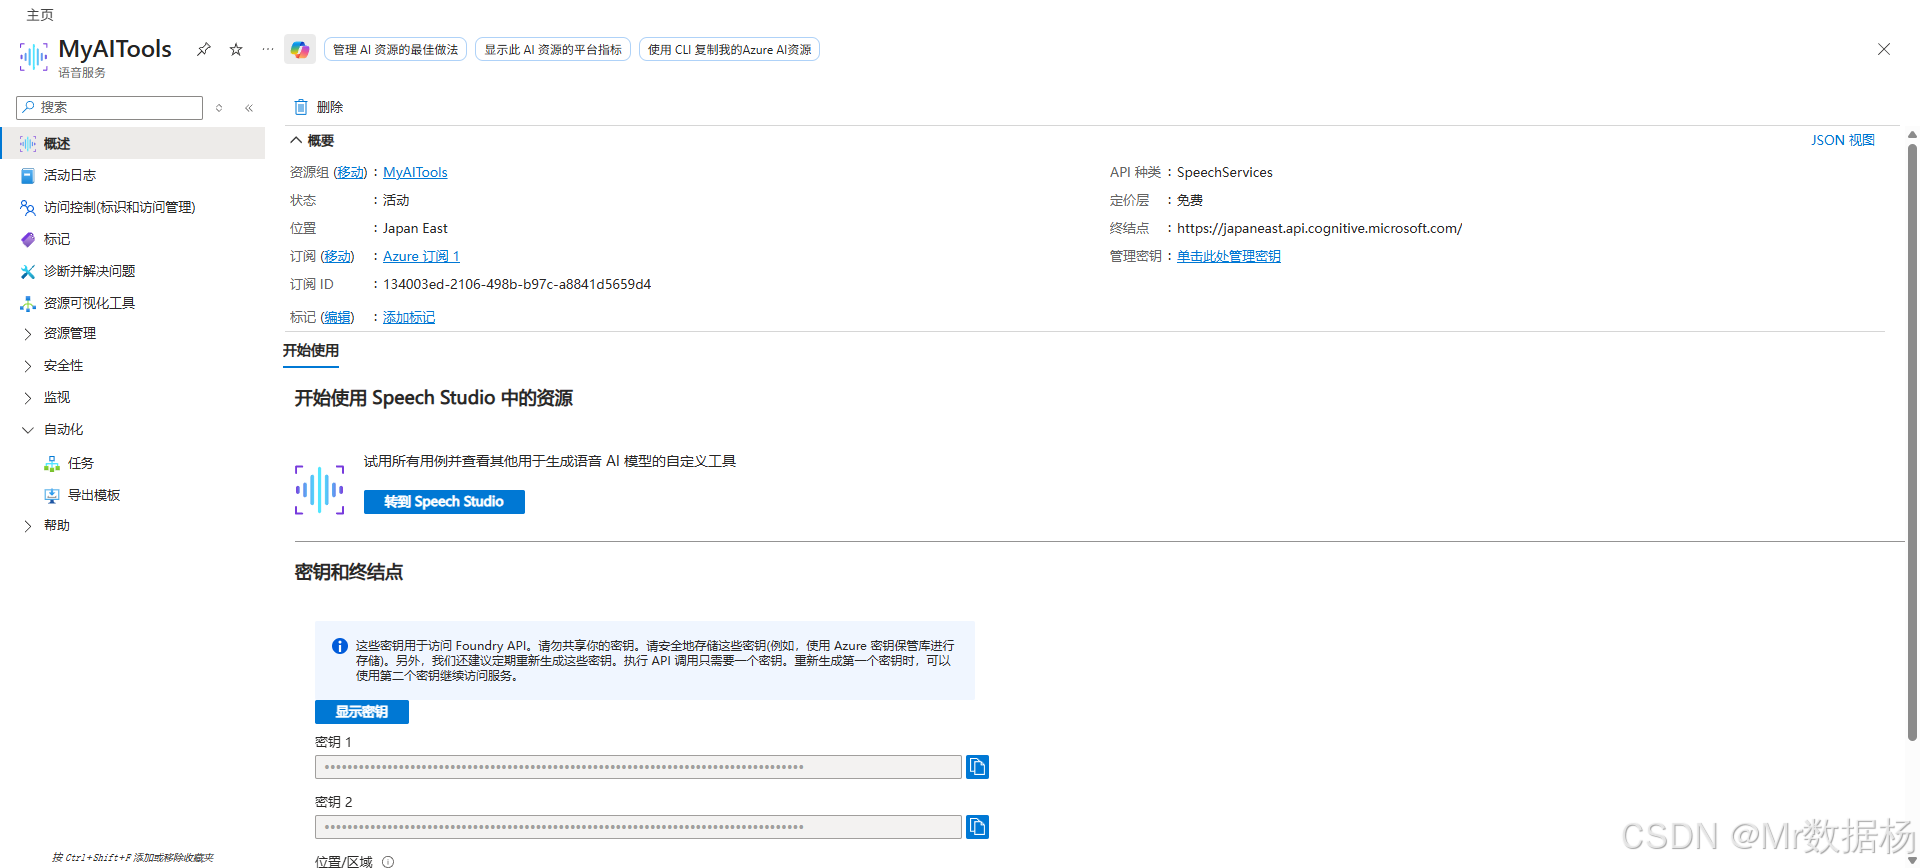Toggle the sidebar expand/collapse arrows icon
1920x868 pixels.
click(x=219, y=108)
